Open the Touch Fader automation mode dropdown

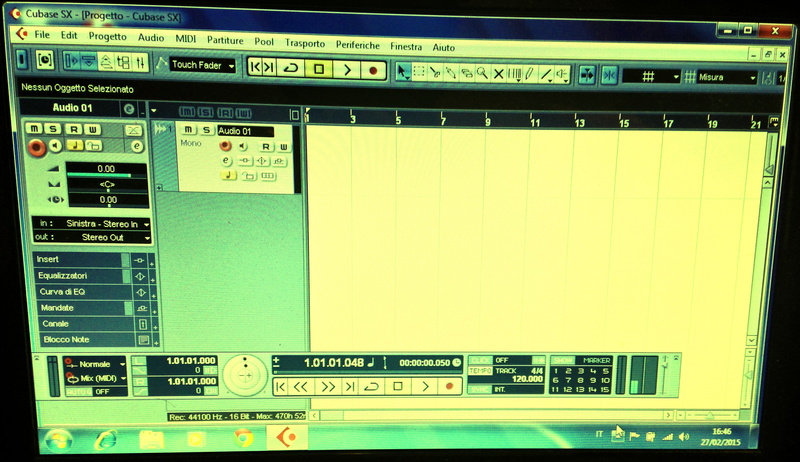pyautogui.click(x=203, y=65)
